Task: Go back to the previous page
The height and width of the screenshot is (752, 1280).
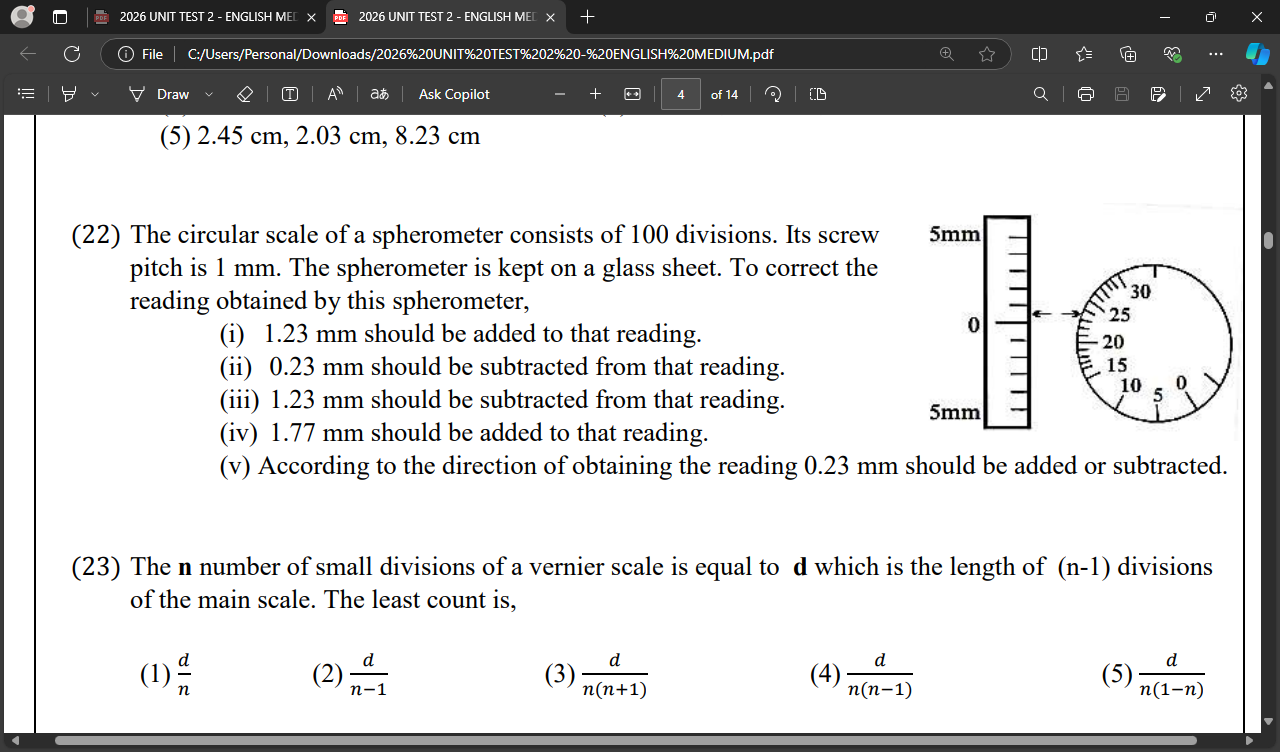Action: pyautogui.click(x=28, y=54)
